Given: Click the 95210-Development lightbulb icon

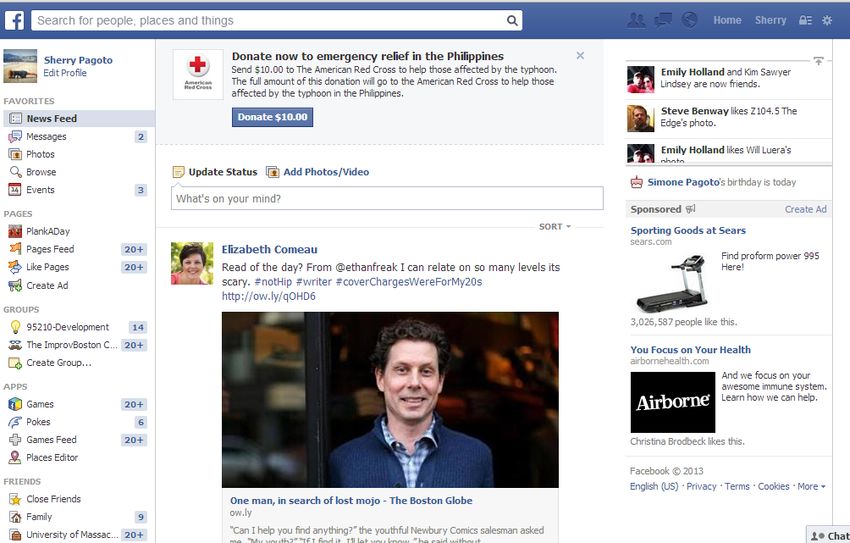Looking at the screenshot, I should [x=15, y=327].
